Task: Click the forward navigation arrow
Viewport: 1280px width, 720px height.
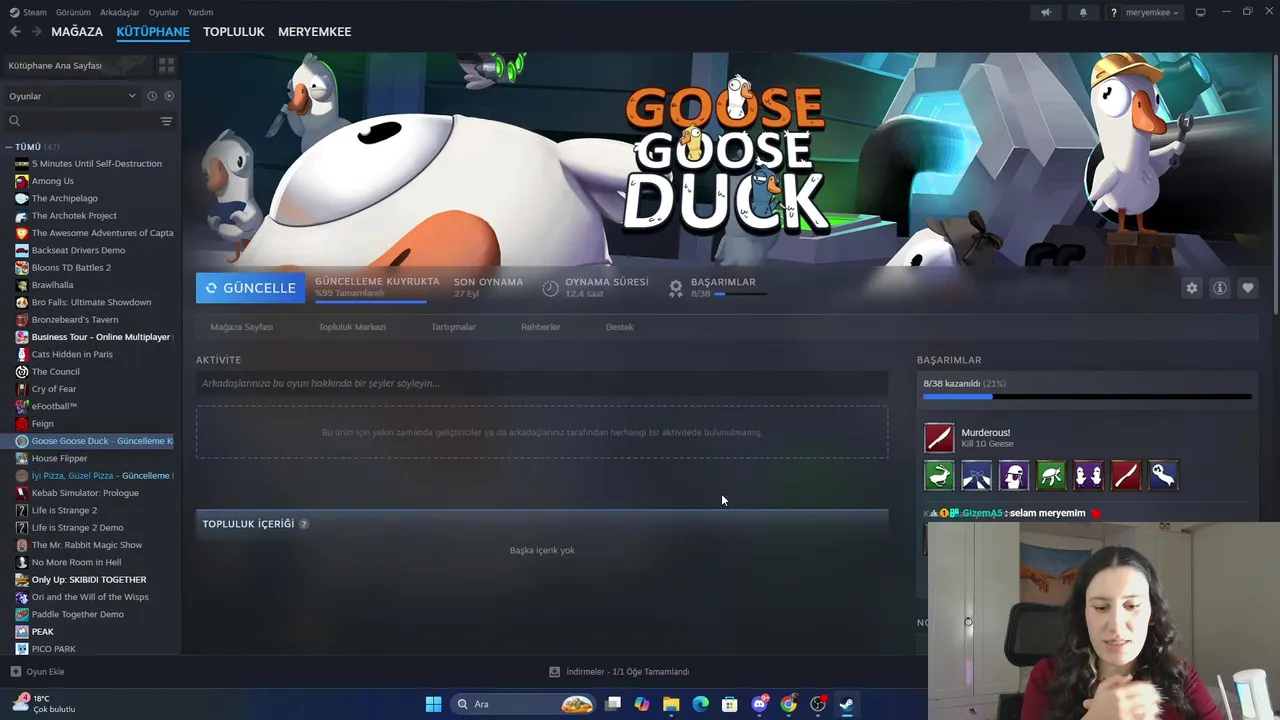Action: tap(36, 32)
